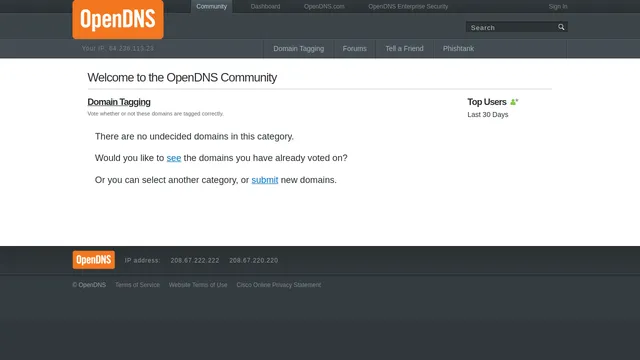Open the Cisco Online Privacy Statement link
640x360 pixels.
pyautogui.click(x=279, y=285)
